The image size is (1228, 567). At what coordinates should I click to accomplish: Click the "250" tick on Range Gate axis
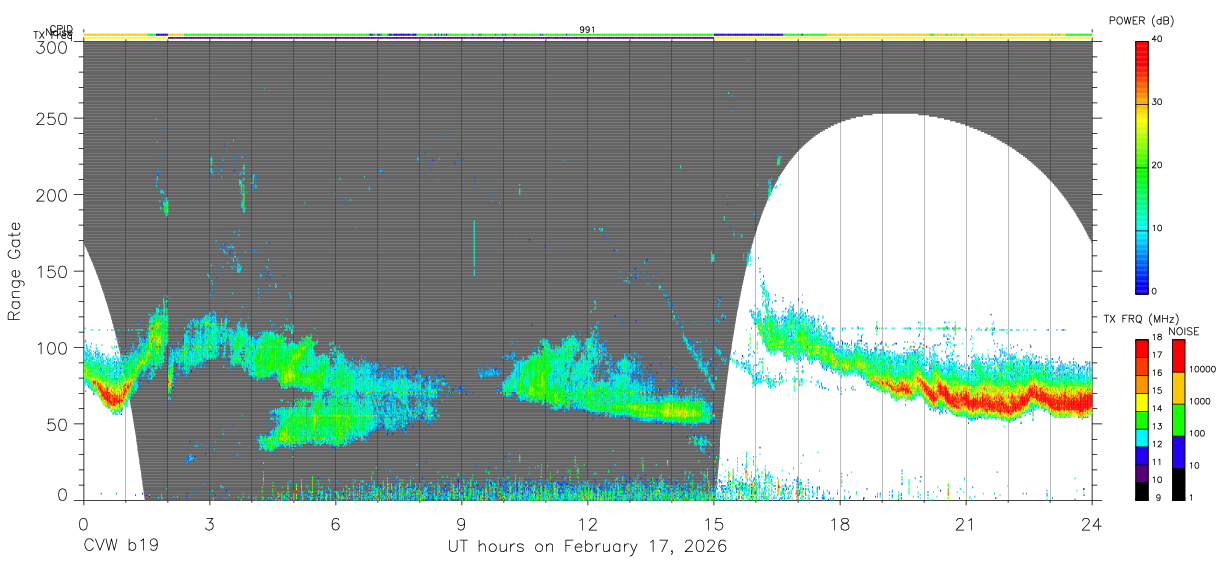[x=52, y=119]
